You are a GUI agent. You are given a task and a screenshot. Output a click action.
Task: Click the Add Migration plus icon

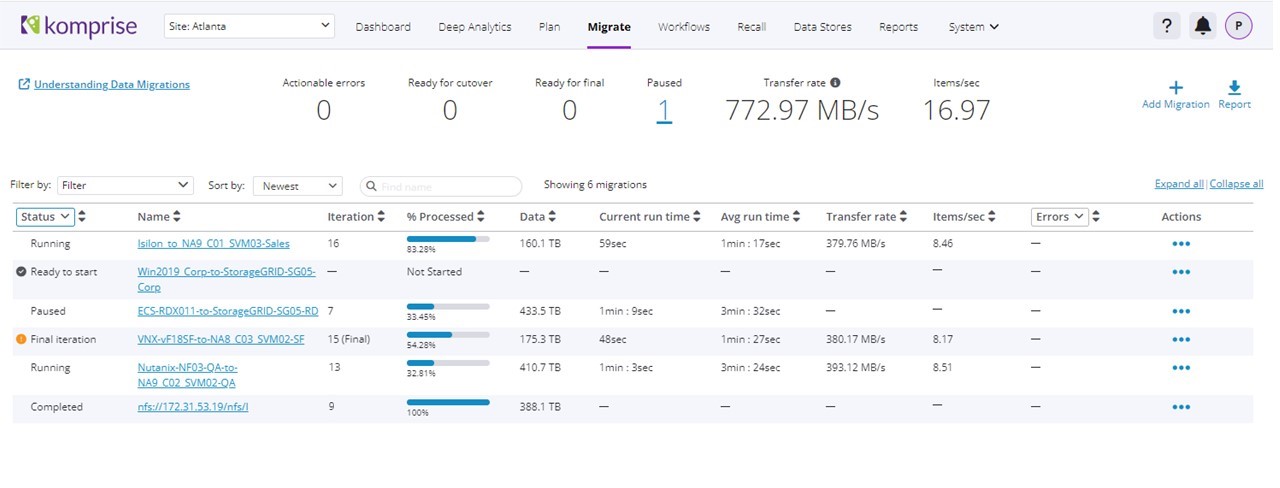point(1176,88)
